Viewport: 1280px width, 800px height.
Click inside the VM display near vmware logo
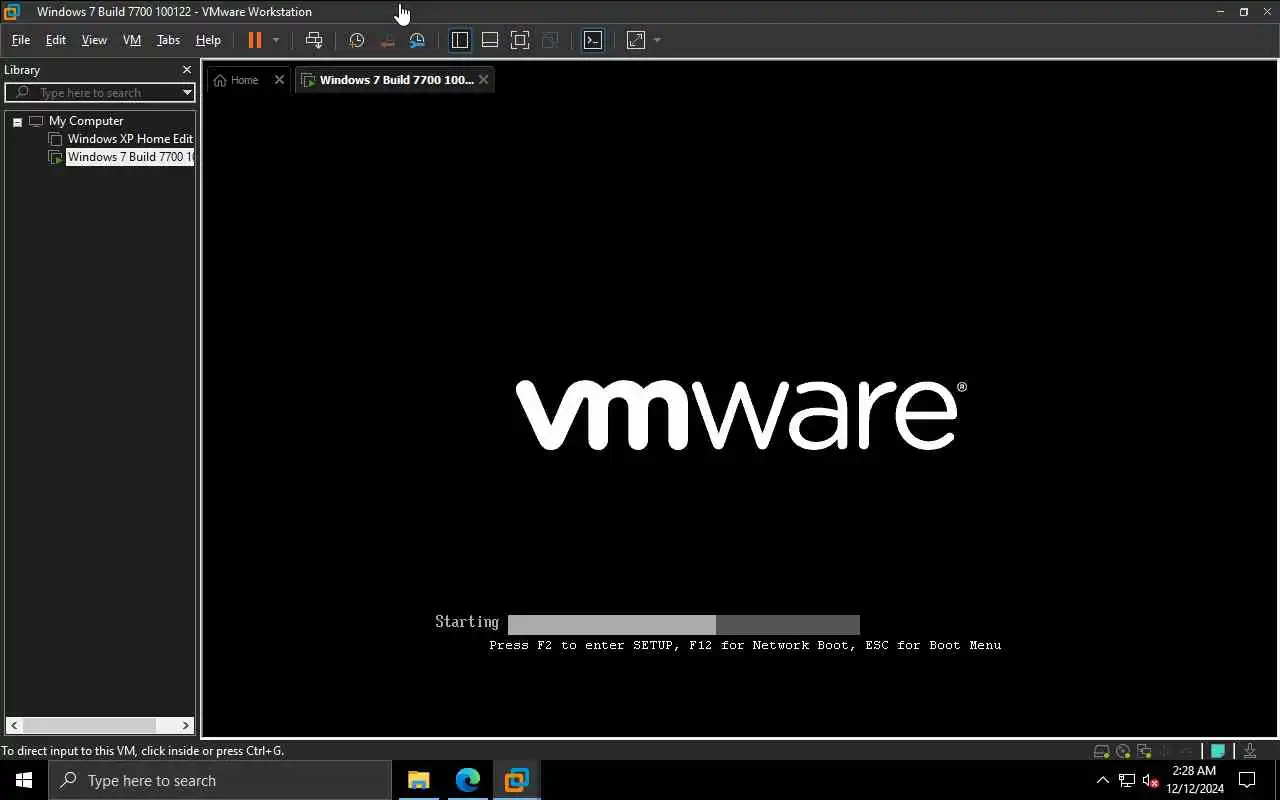(x=740, y=413)
